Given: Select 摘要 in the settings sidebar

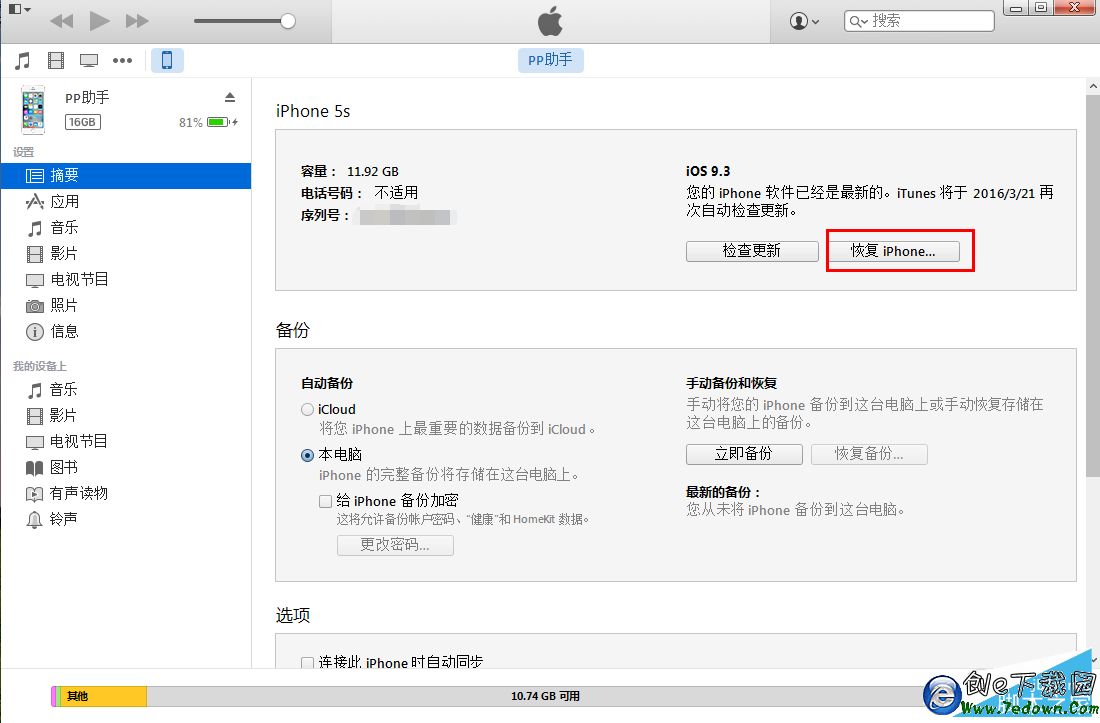Looking at the screenshot, I should pyautogui.click(x=126, y=175).
